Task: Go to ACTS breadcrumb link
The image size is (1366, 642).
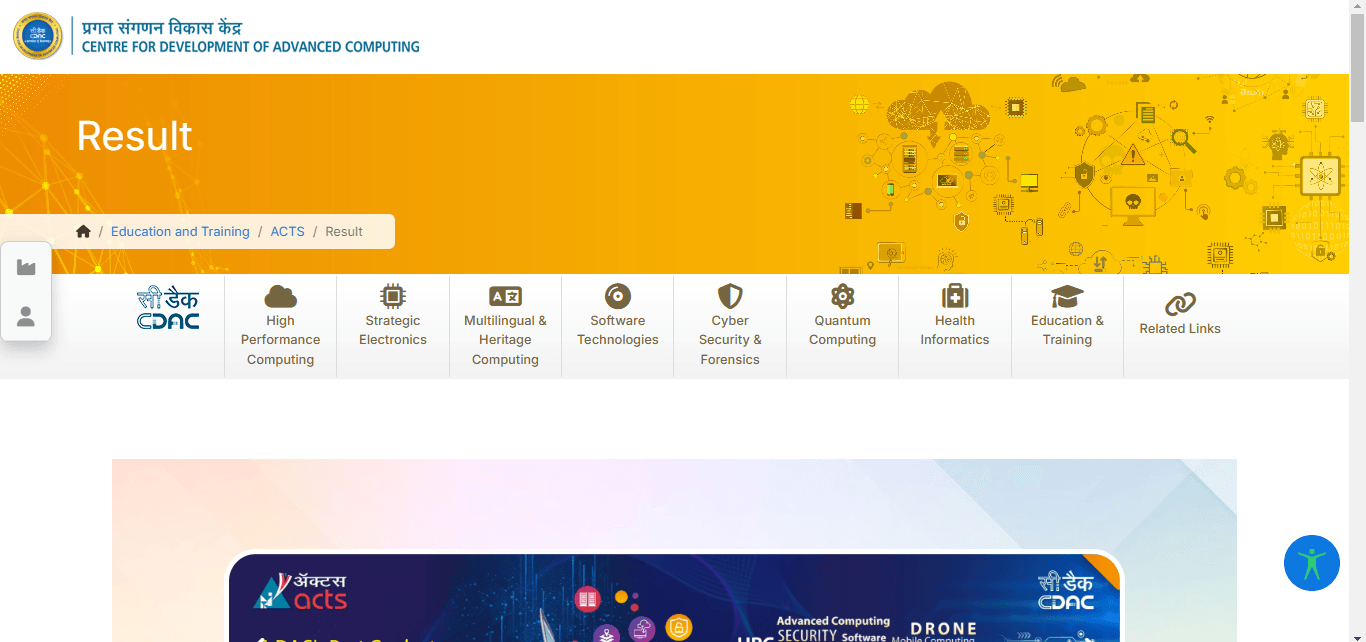Action: click(x=287, y=231)
